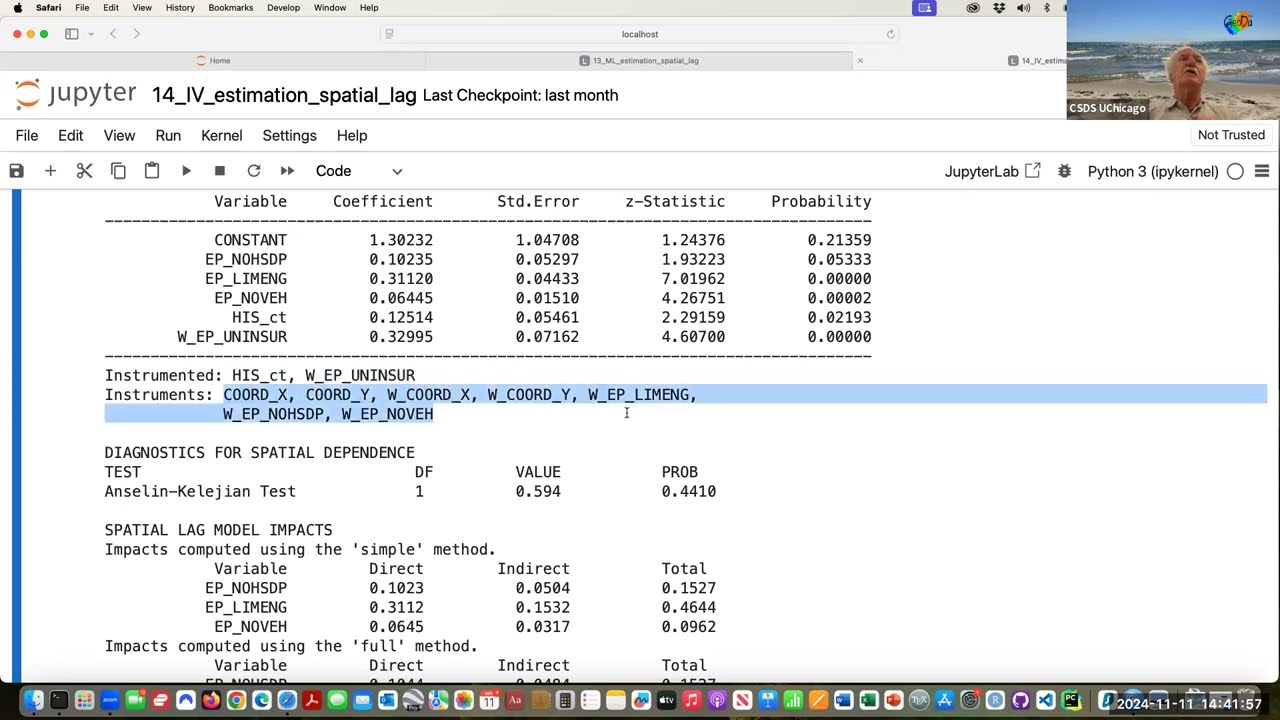Viewport: 1280px width, 720px height.
Task: Open the Jupyter Help menu
Action: coord(352,135)
